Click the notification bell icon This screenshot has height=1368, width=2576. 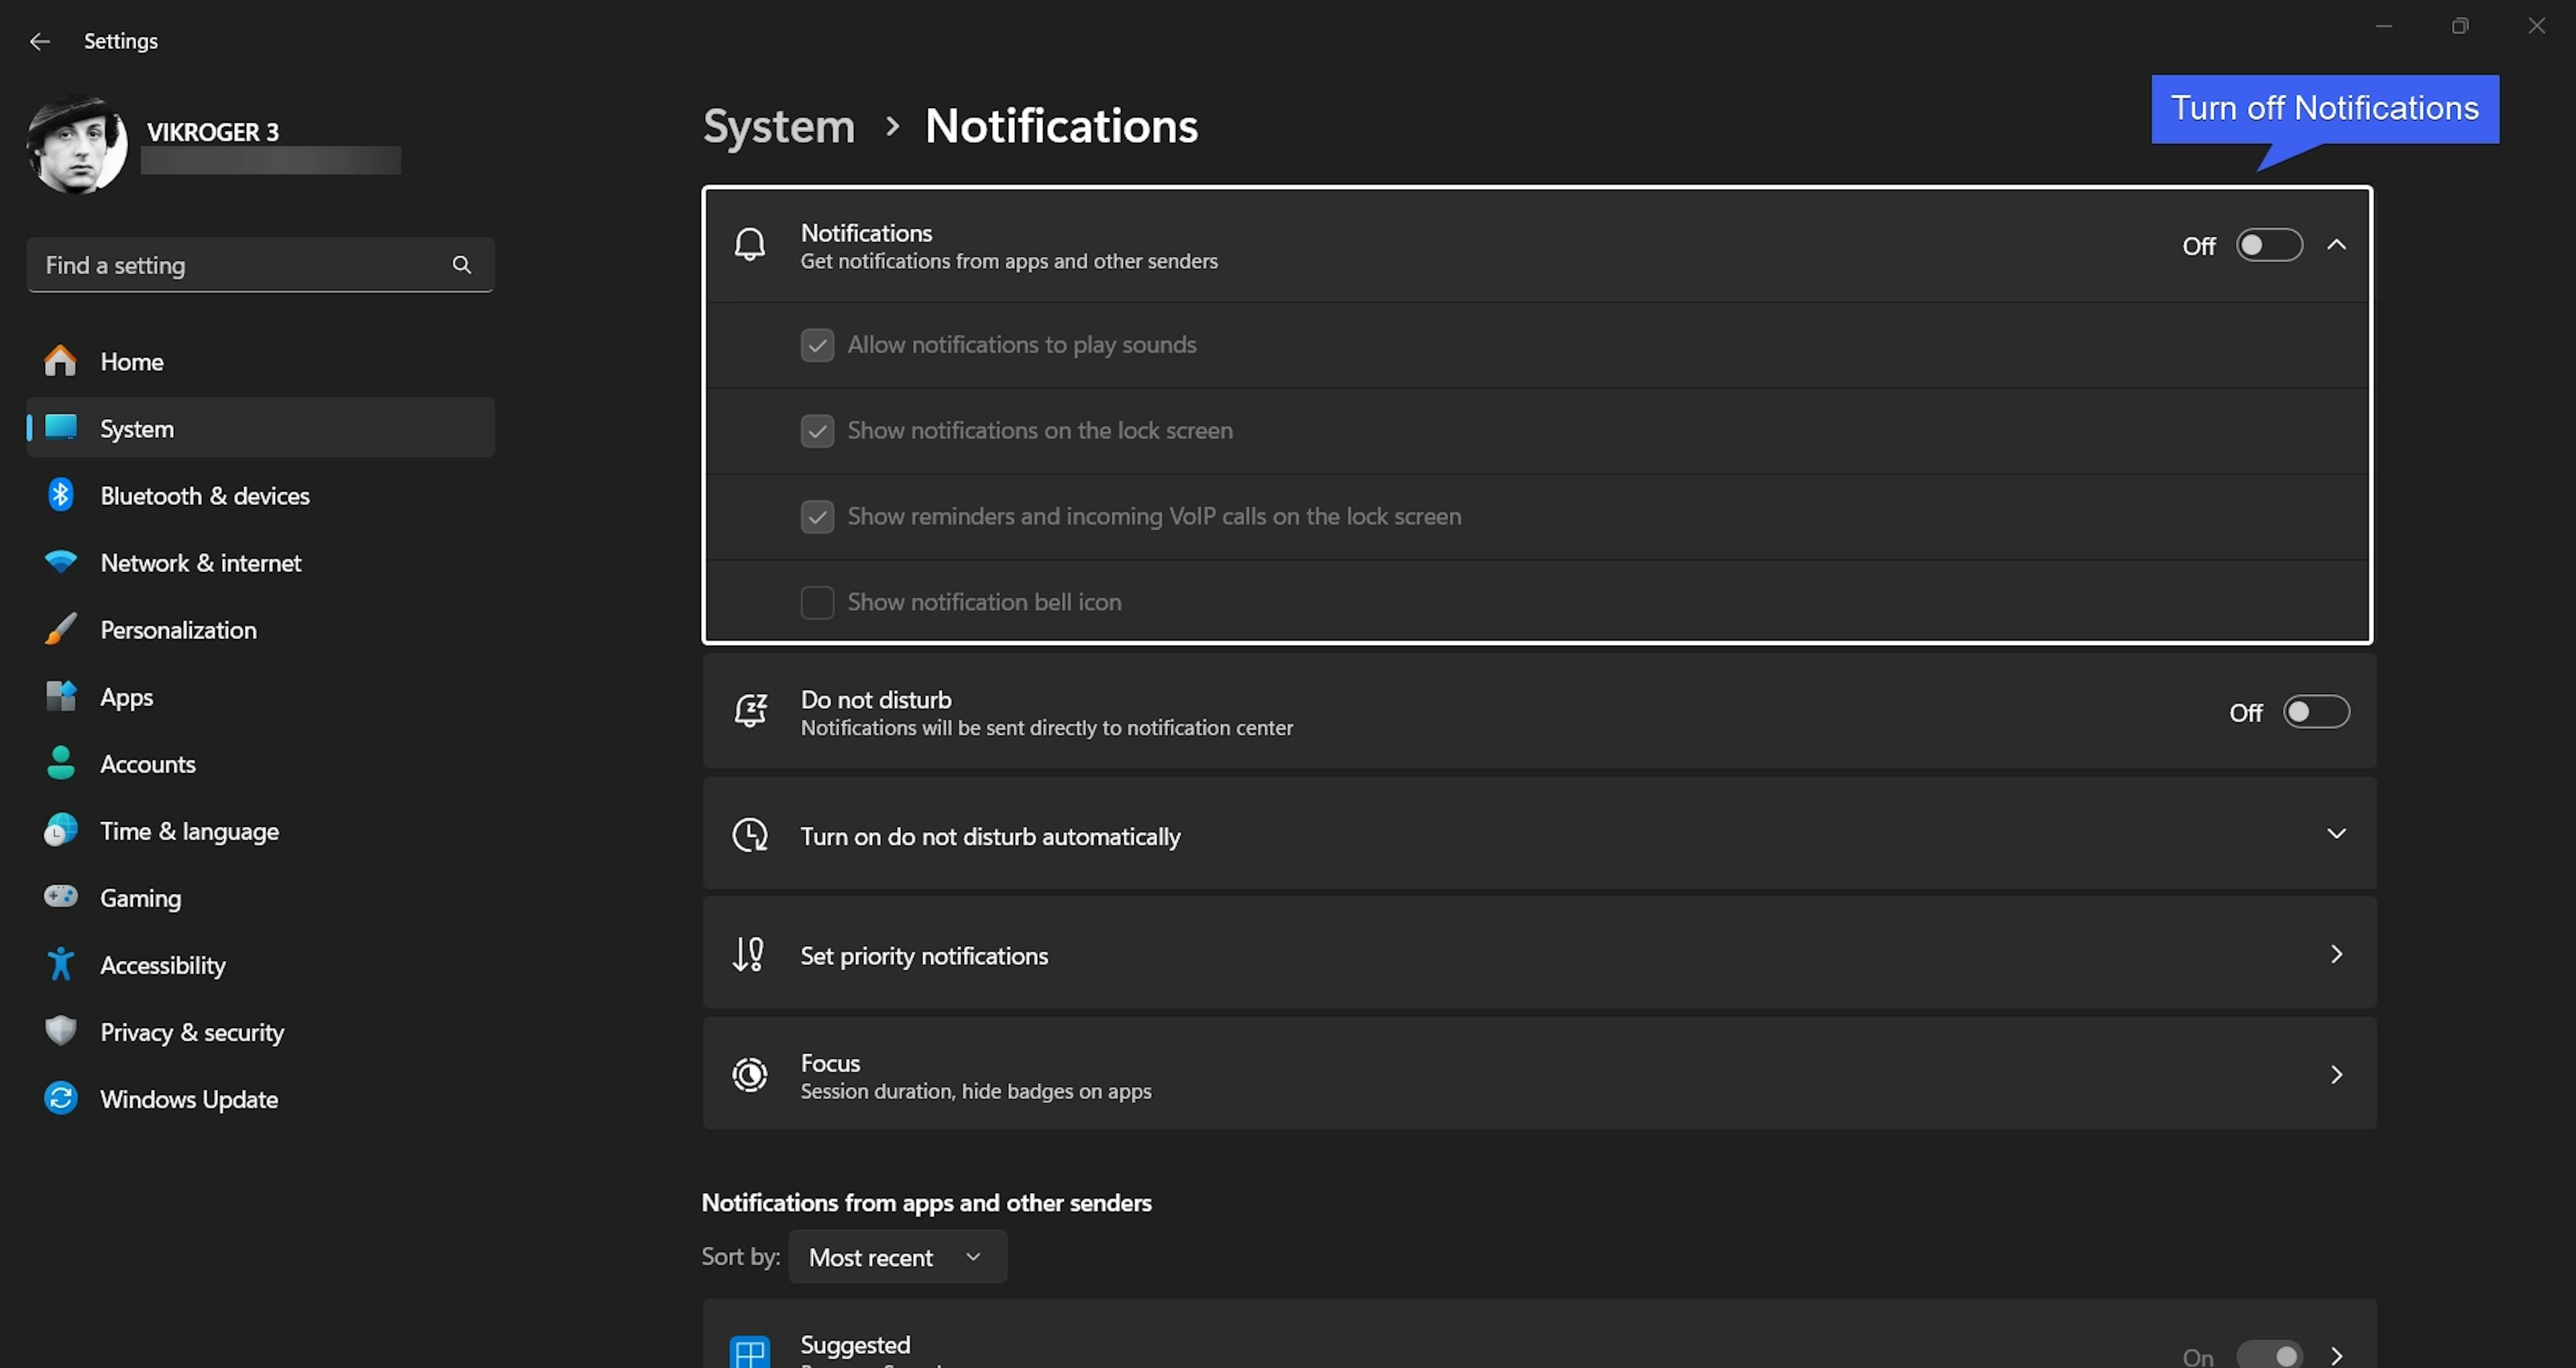749,245
